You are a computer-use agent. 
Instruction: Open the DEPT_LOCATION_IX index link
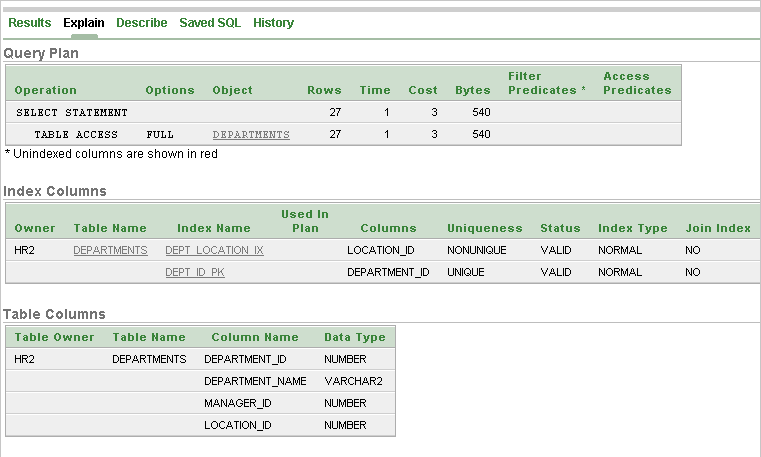(214, 250)
